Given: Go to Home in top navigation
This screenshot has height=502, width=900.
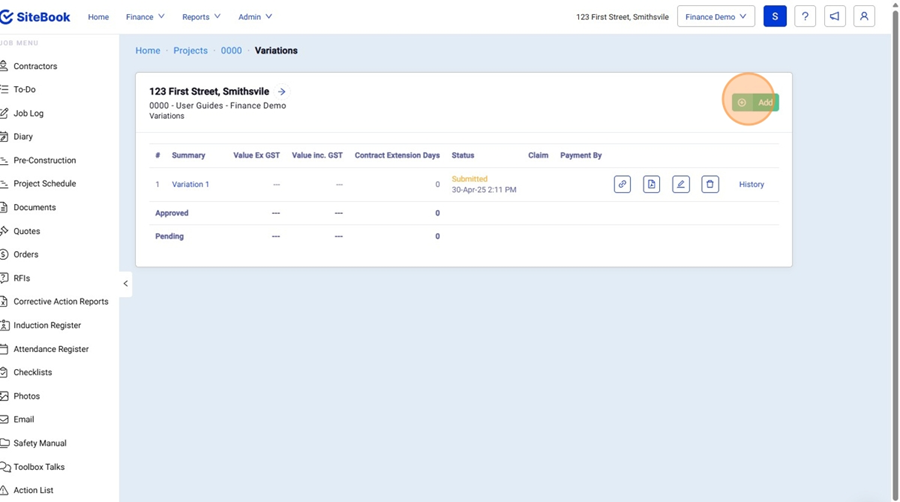Looking at the screenshot, I should pos(98,17).
